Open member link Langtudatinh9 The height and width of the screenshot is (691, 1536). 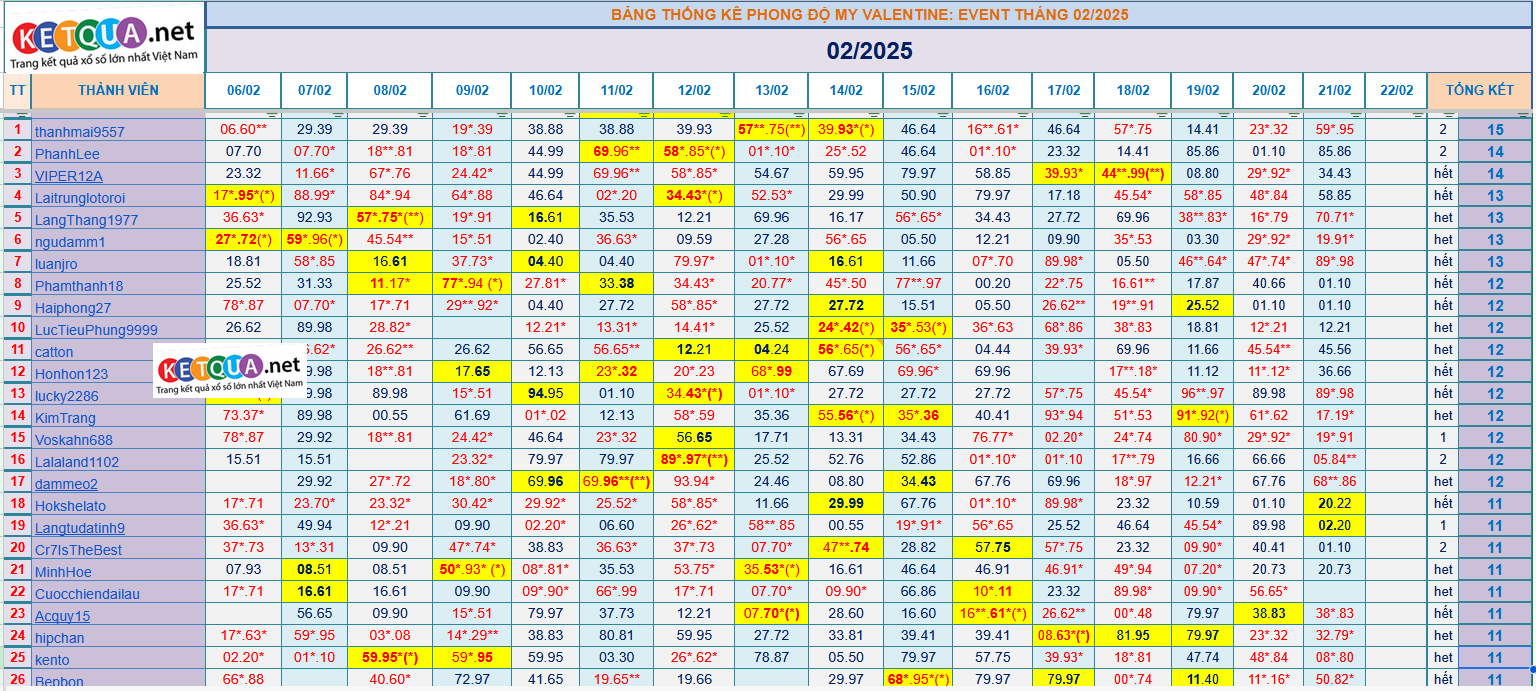(x=80, y=528)
